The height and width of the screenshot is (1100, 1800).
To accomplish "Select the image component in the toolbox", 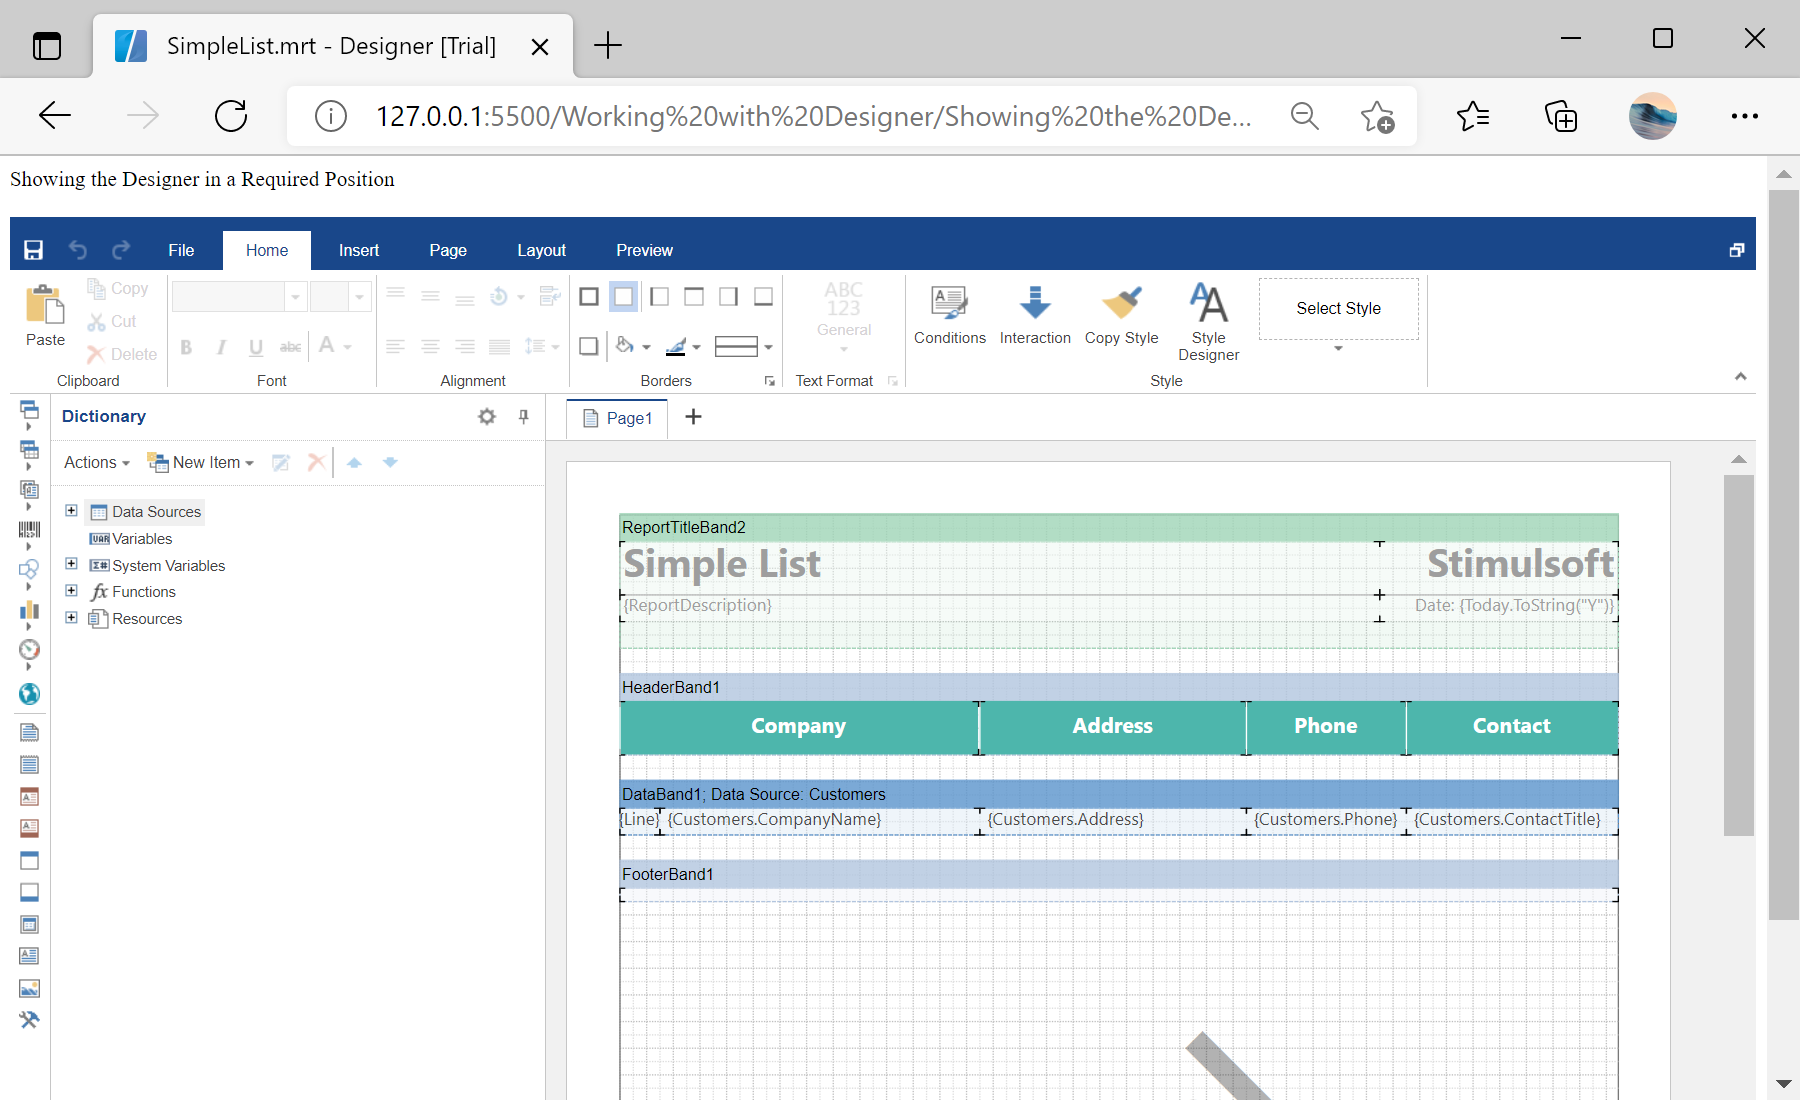I will (x=29, y=988).
